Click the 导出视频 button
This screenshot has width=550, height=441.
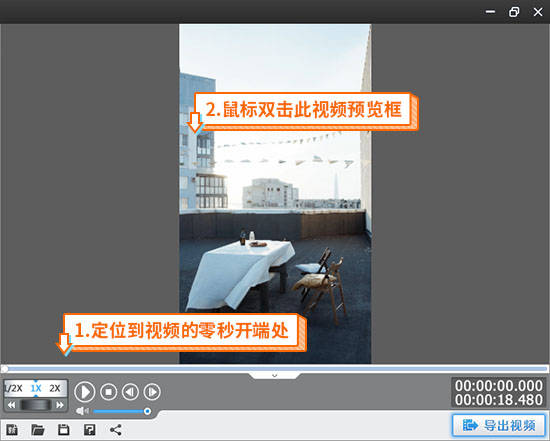click(499, 426)
